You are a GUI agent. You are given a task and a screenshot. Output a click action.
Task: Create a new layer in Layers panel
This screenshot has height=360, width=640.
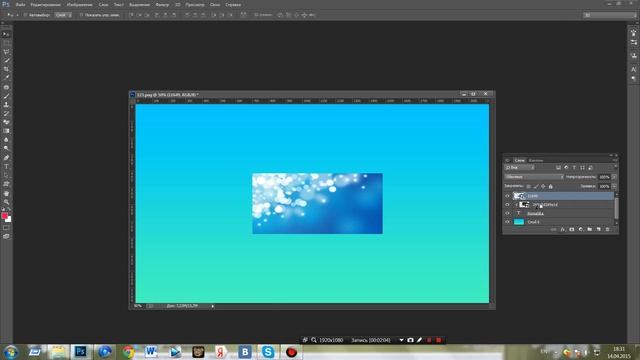point(598,229)
